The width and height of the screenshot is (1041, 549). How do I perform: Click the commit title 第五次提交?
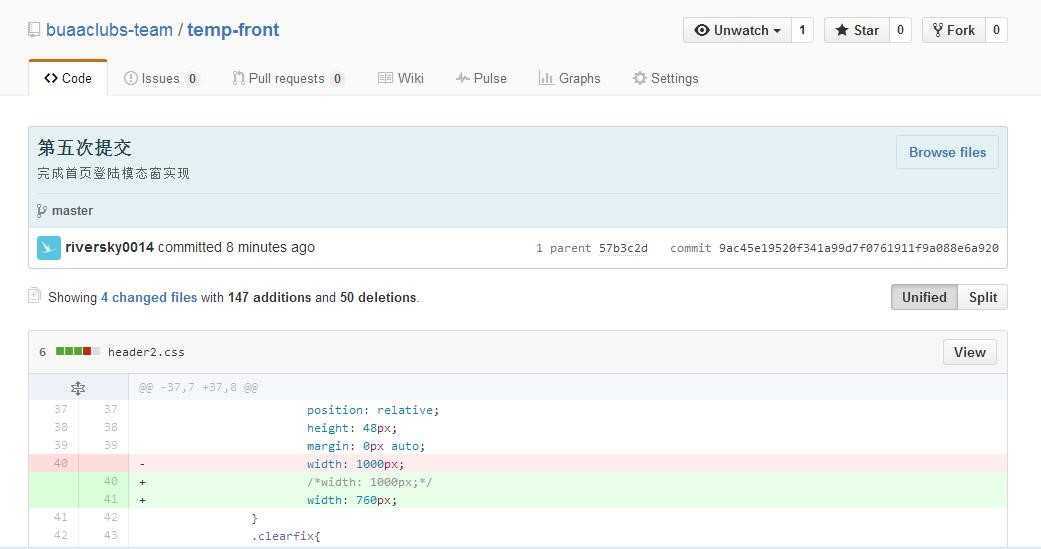[x=84, y=147]
